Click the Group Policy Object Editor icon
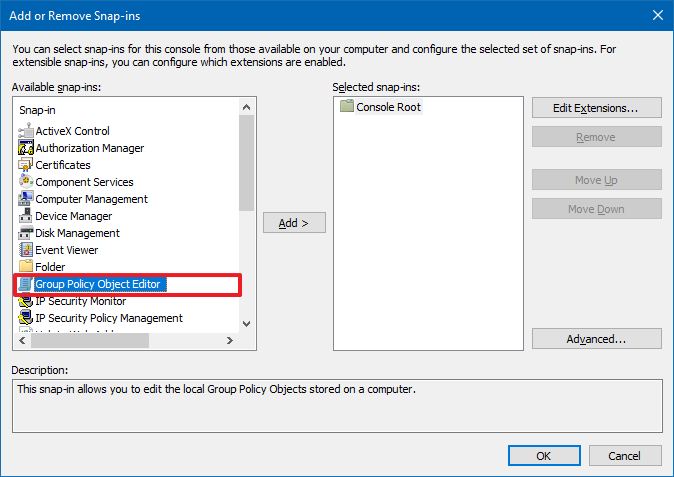The image size is (674, 477). 26,284
